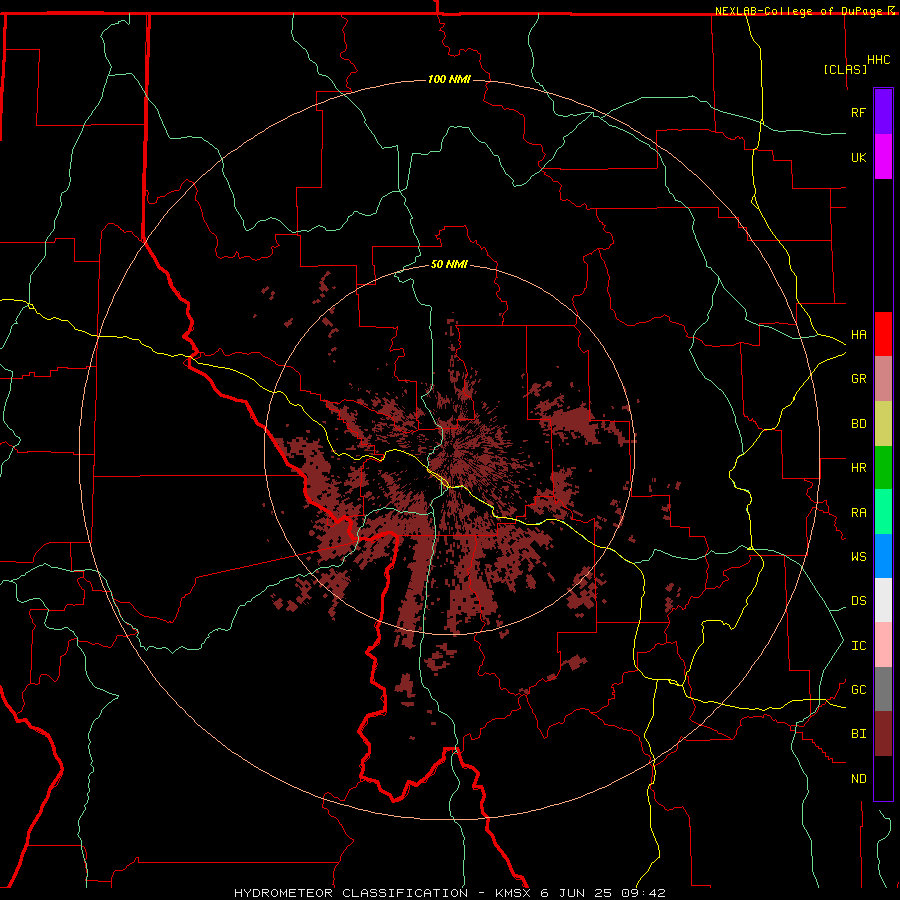Select the "DS" legend label
The width and height of the screenshot is (900, 900).
[858, 601]
